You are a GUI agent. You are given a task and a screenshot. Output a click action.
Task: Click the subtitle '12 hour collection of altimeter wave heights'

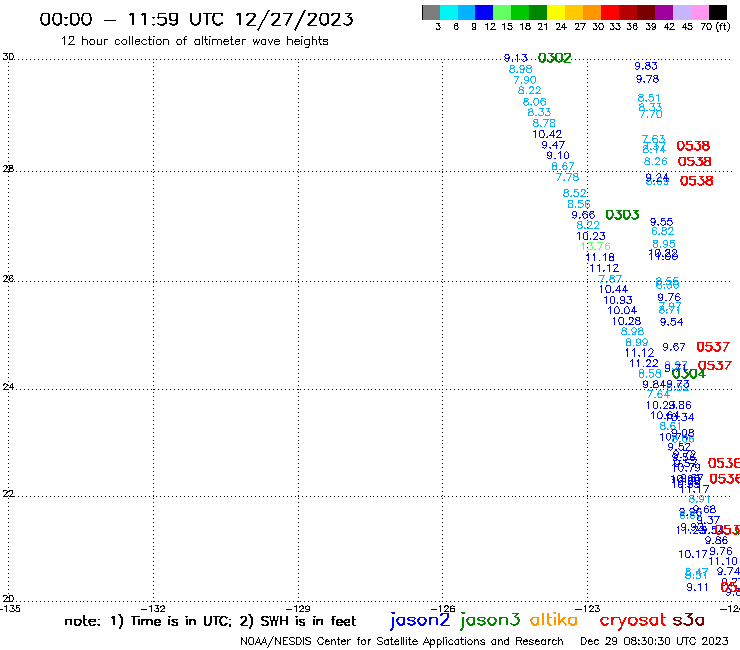coord(194,41)
